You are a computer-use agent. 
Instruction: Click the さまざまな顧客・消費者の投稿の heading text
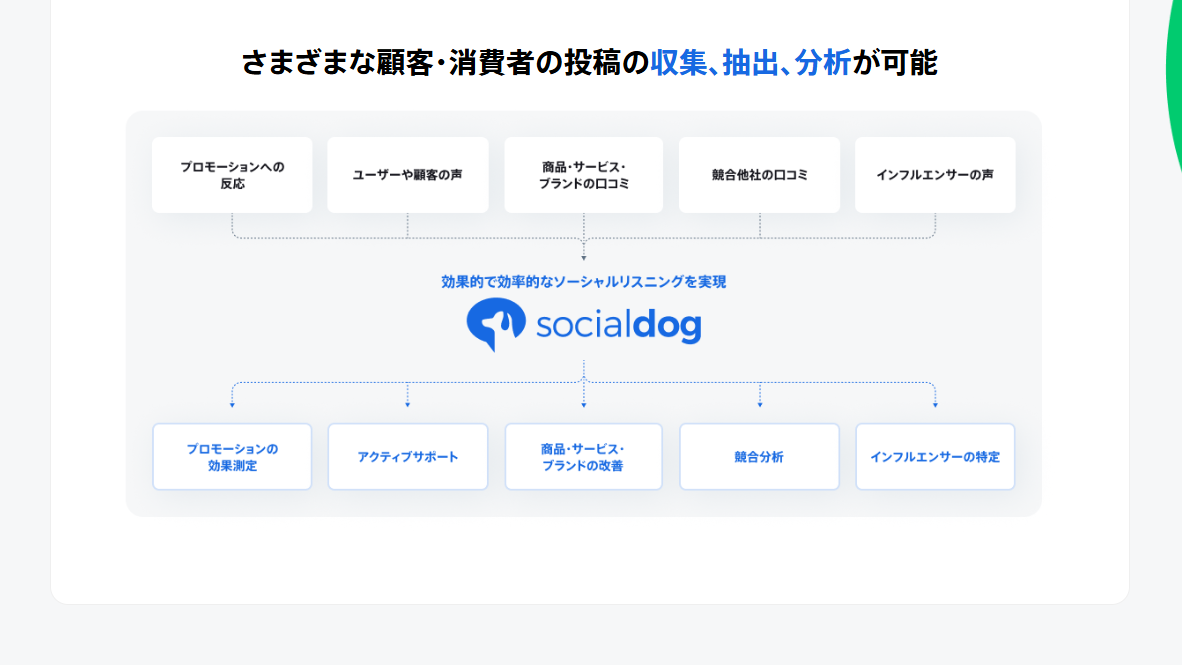coord(445,63)
